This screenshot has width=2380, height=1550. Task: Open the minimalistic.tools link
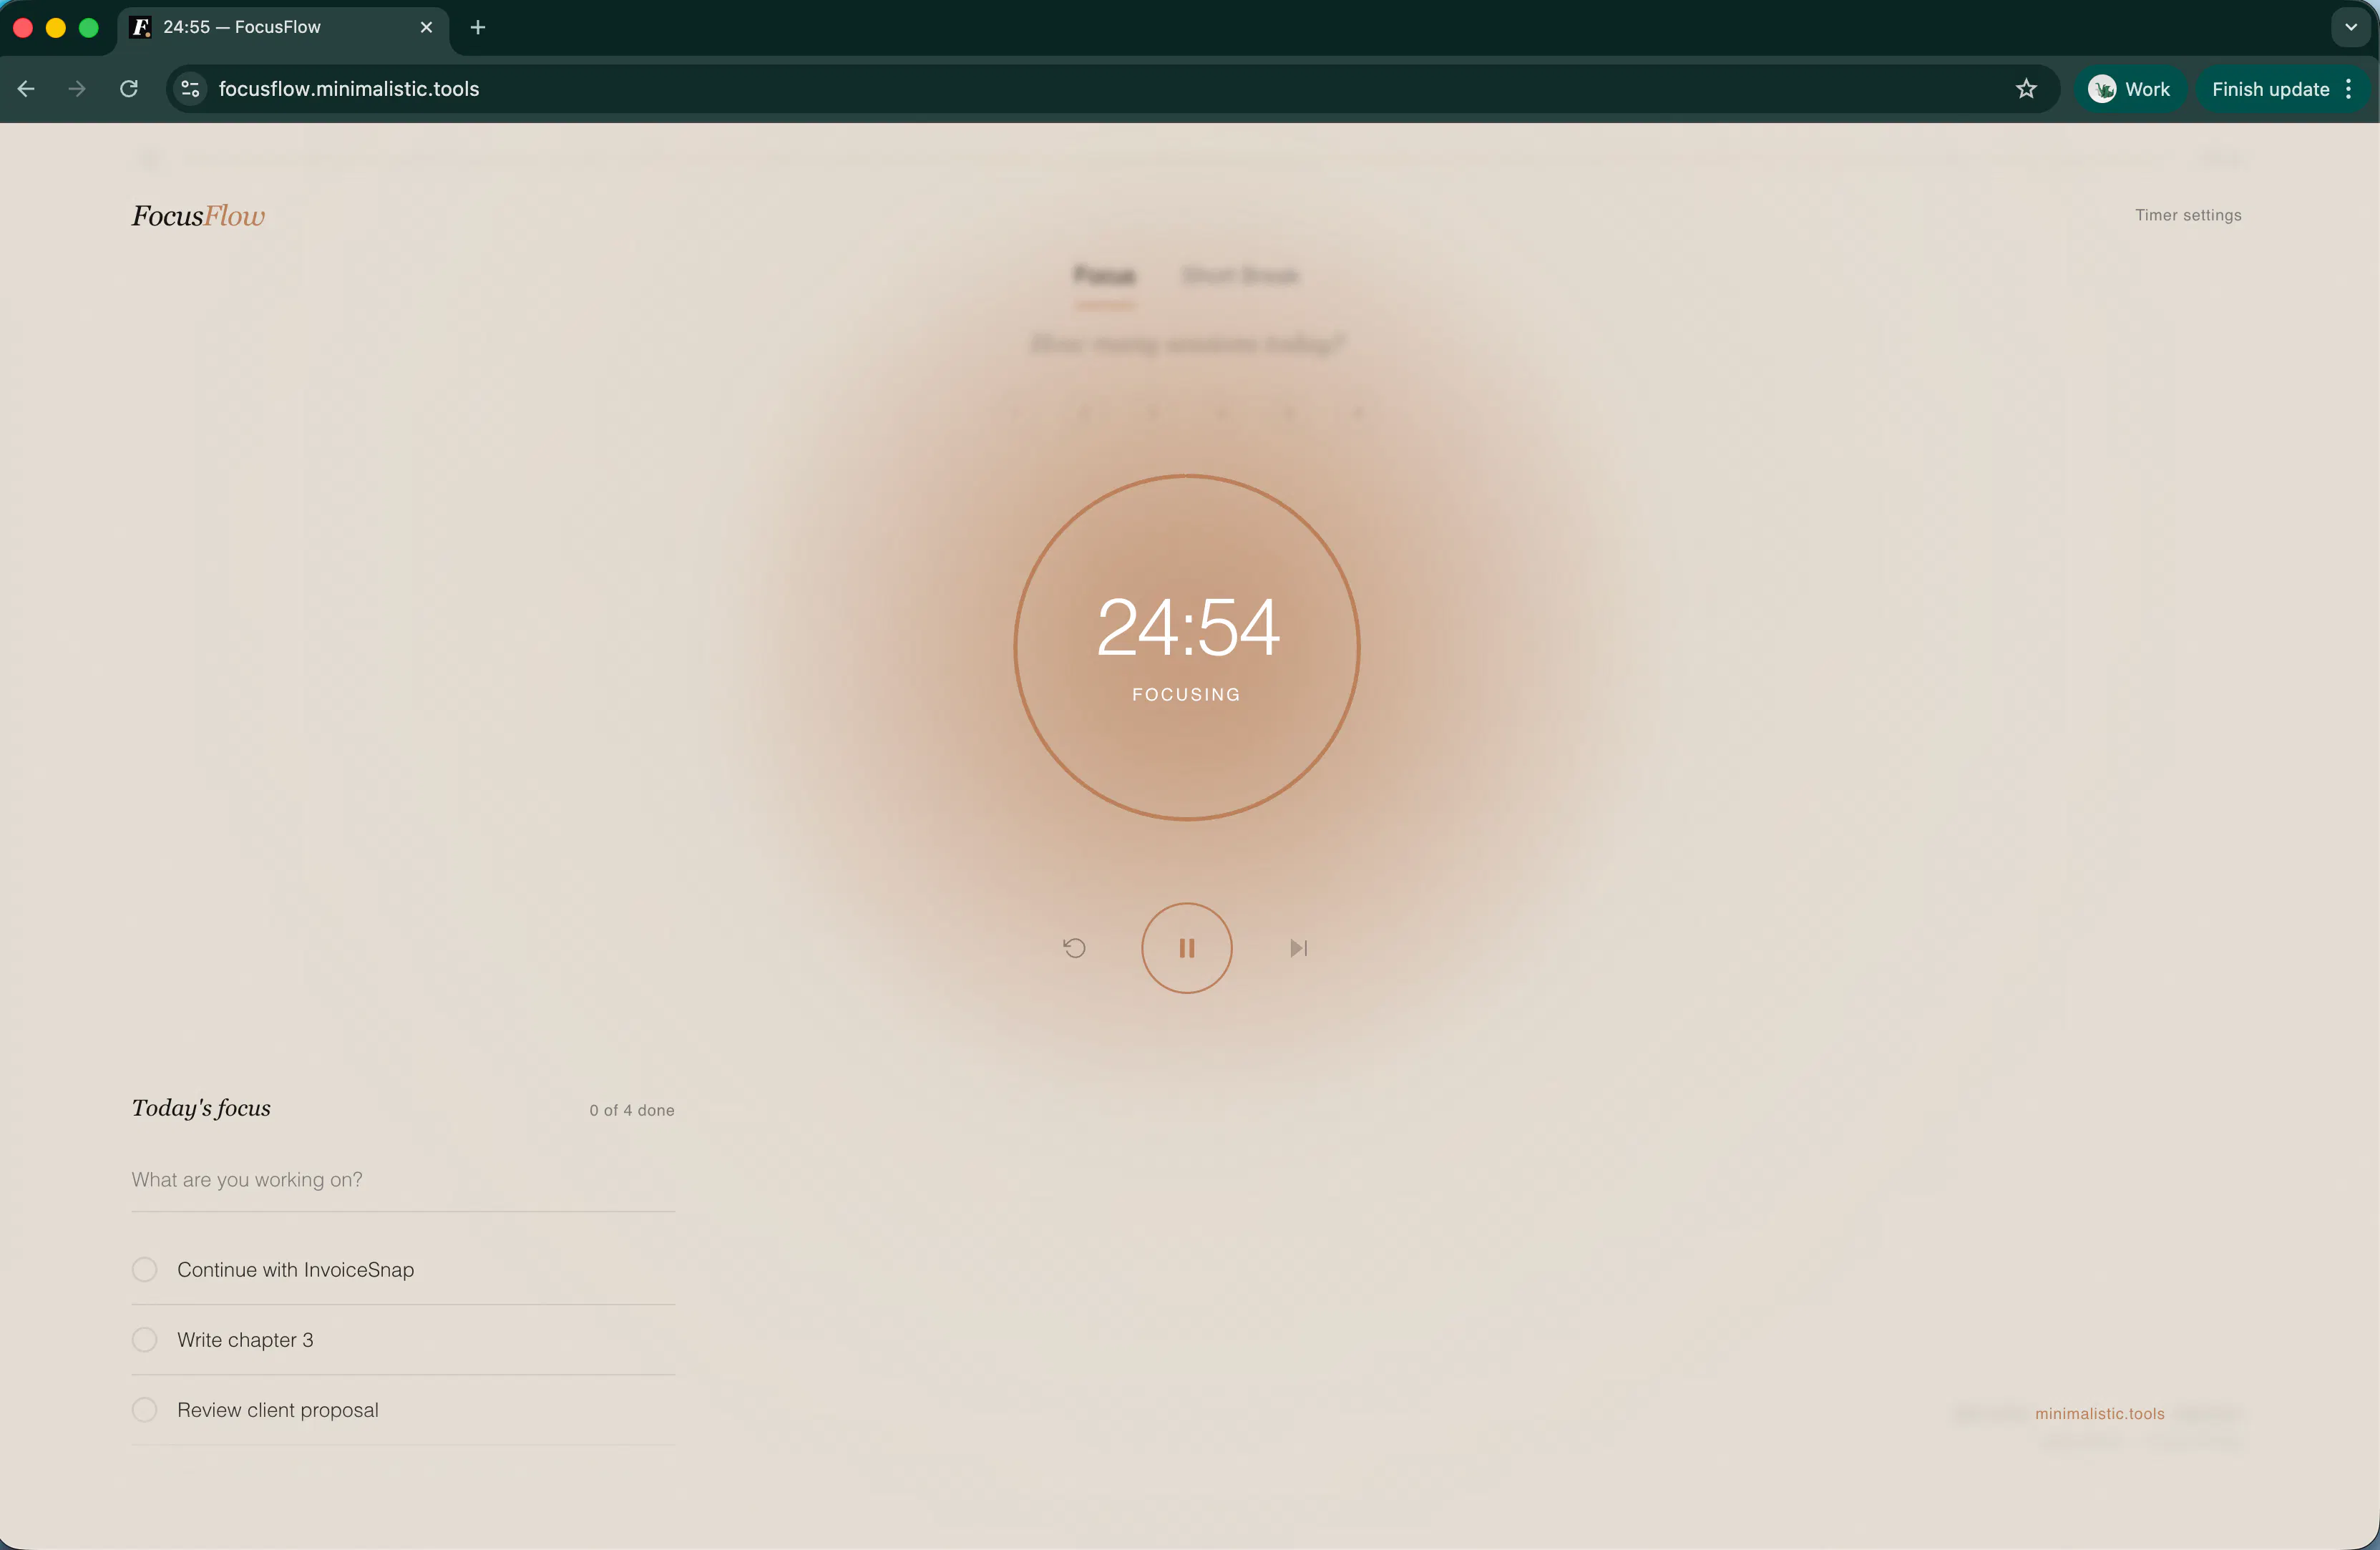2099,1413
